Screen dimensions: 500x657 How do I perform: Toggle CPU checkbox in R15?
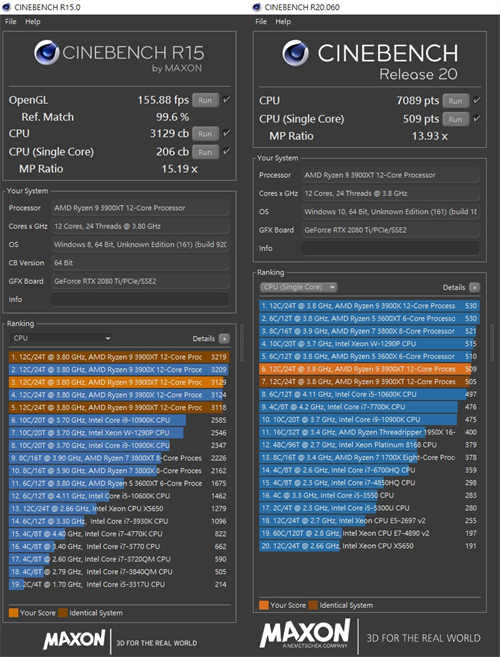226,133
